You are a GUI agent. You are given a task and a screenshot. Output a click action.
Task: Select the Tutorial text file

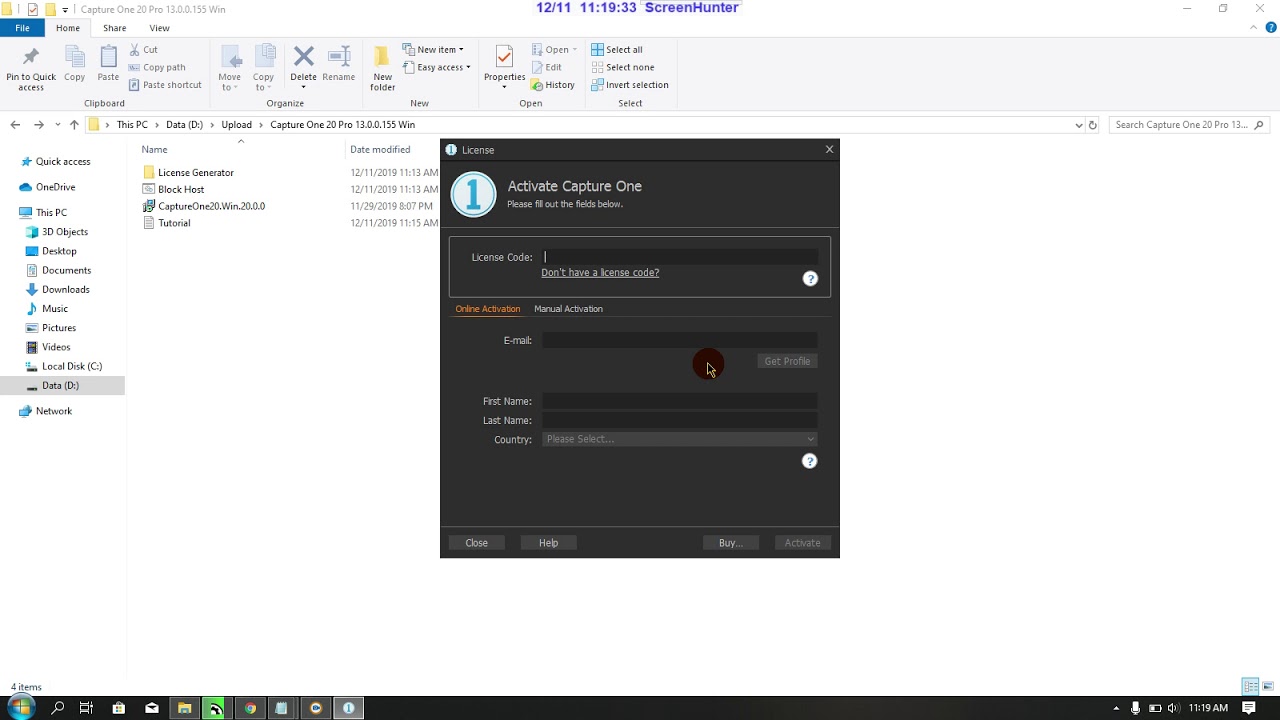tap(174, 223)
